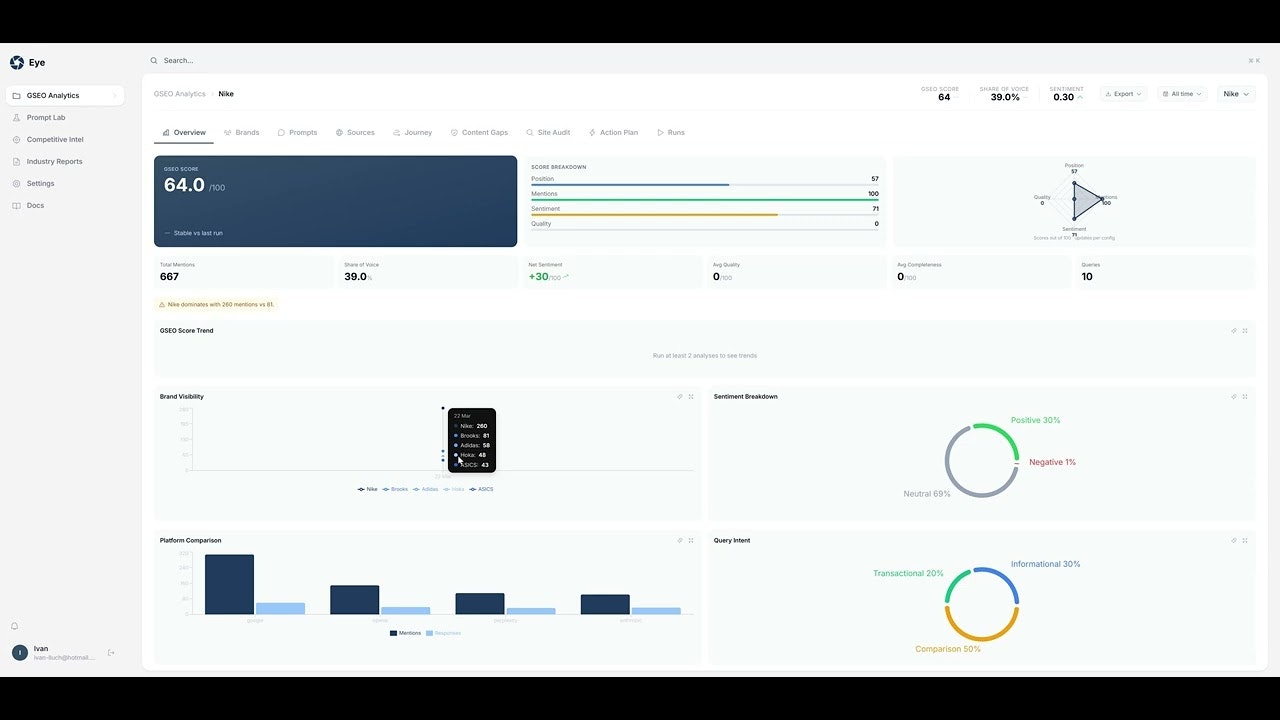Pin the Sentiment Breakdown card
The height and width of the screenshot is (720, 1280).
coord(1234,397)
